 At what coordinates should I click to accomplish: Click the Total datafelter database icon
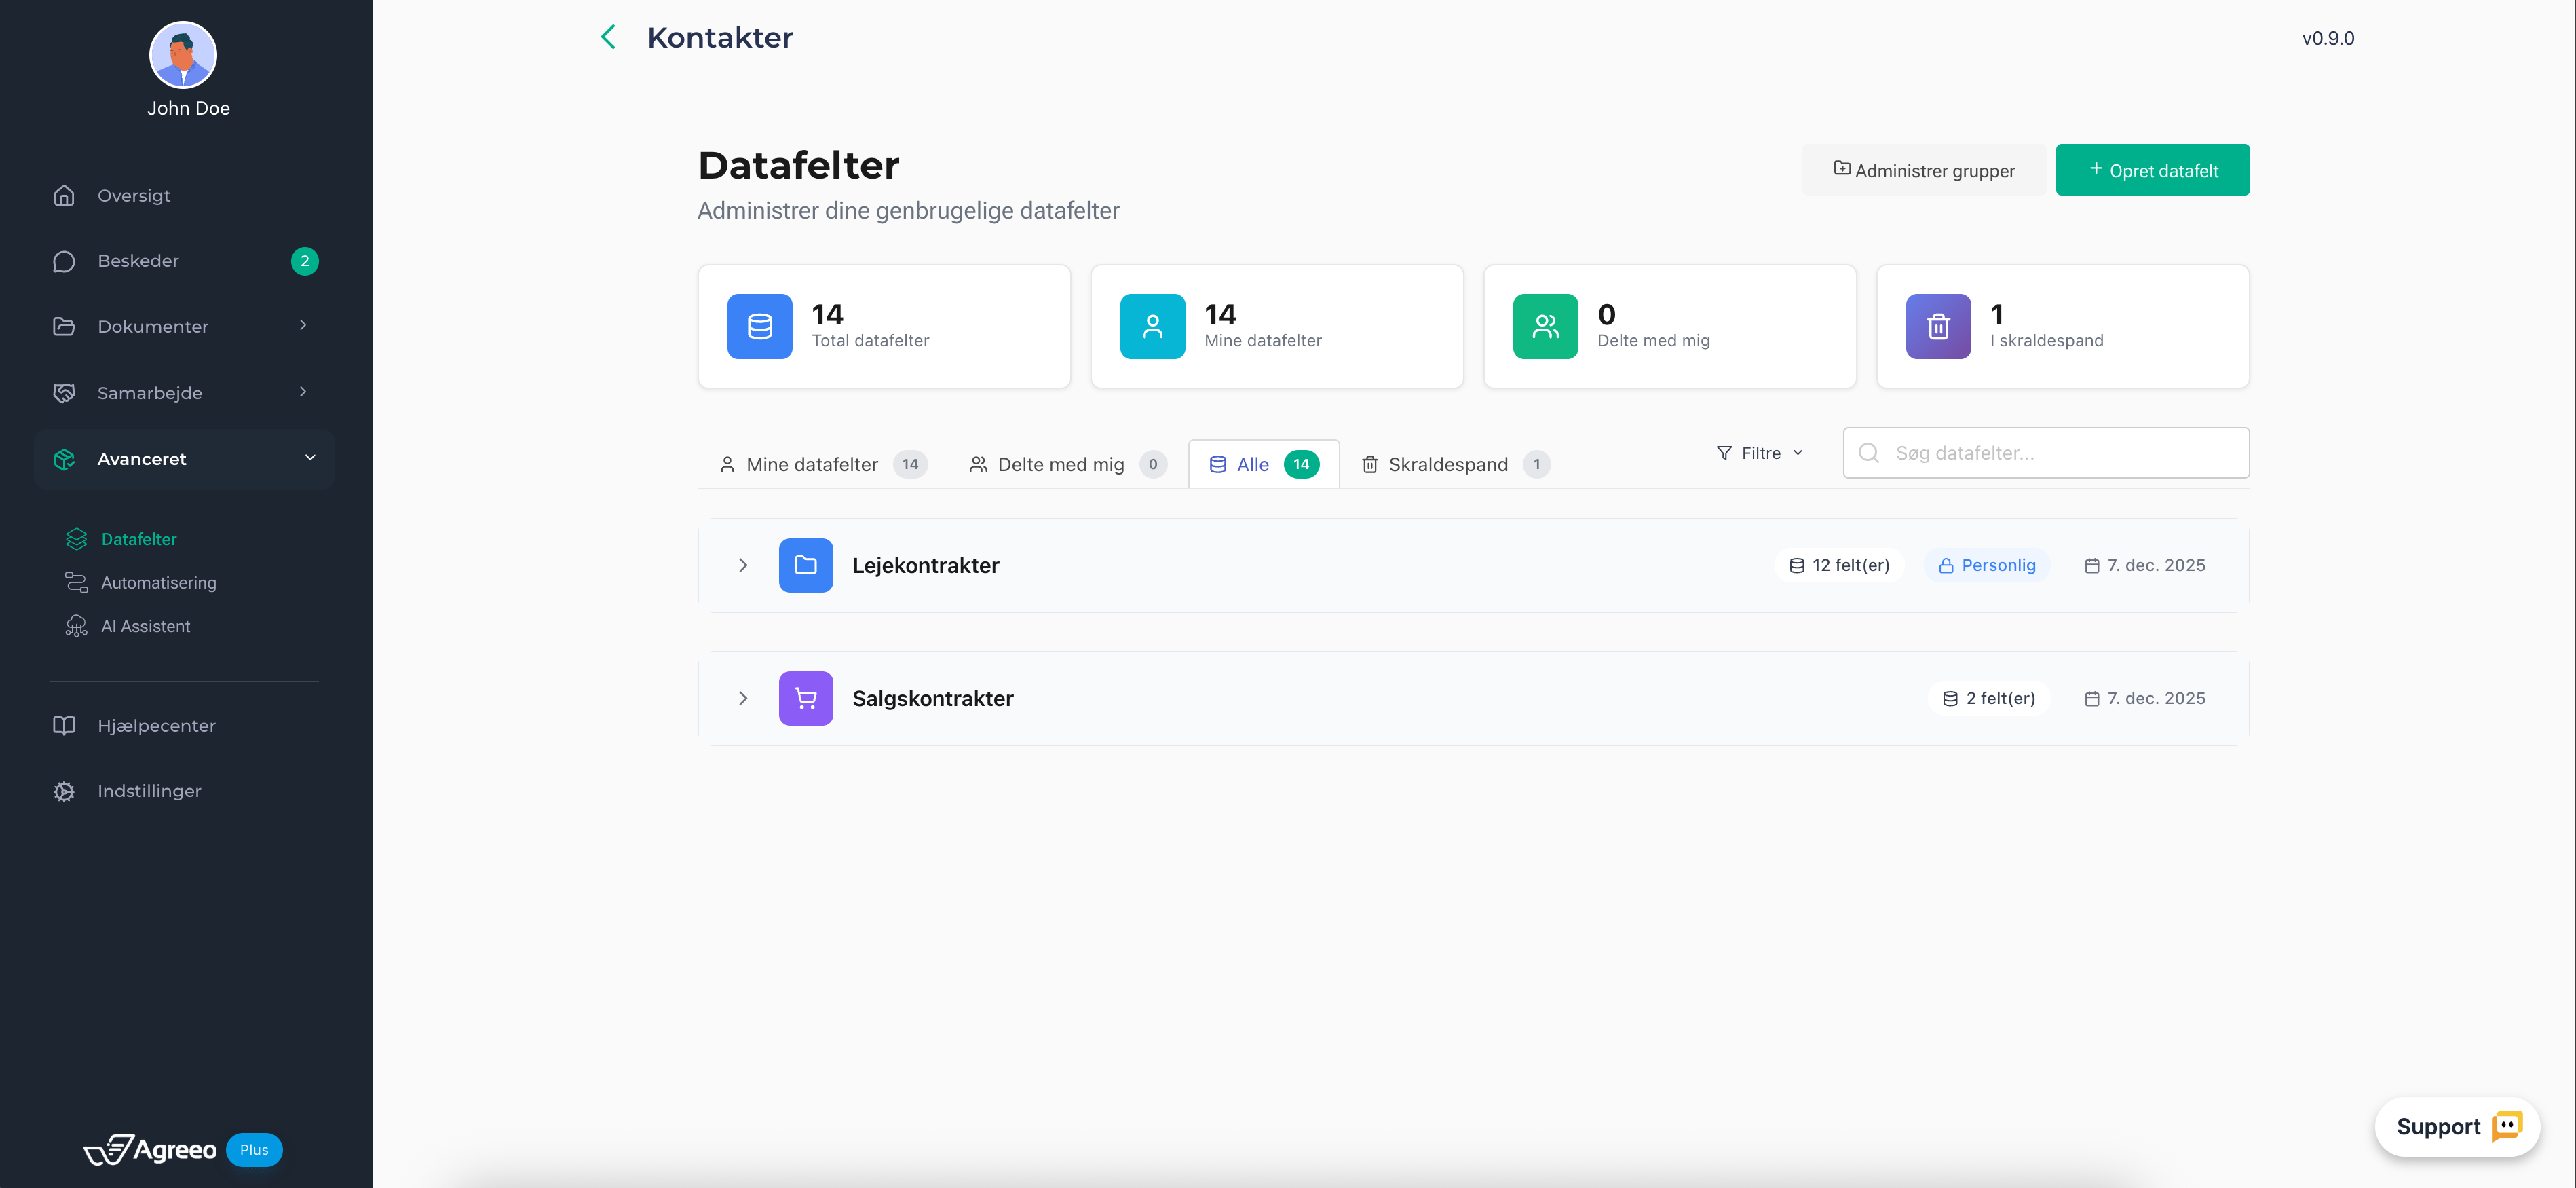759,326
